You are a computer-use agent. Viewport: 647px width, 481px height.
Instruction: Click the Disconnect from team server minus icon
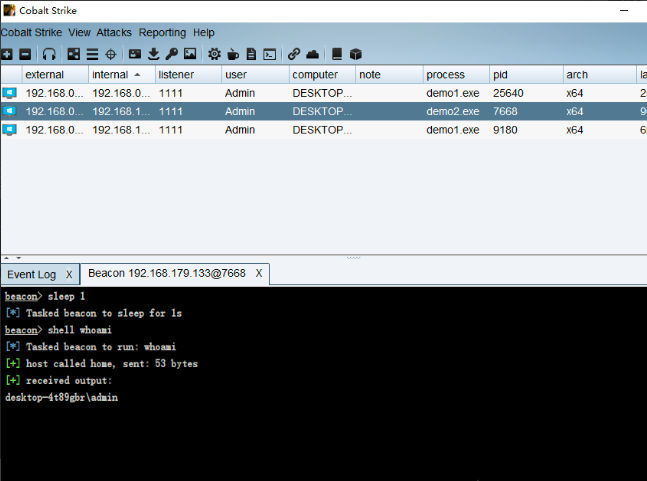click(25, 54)
